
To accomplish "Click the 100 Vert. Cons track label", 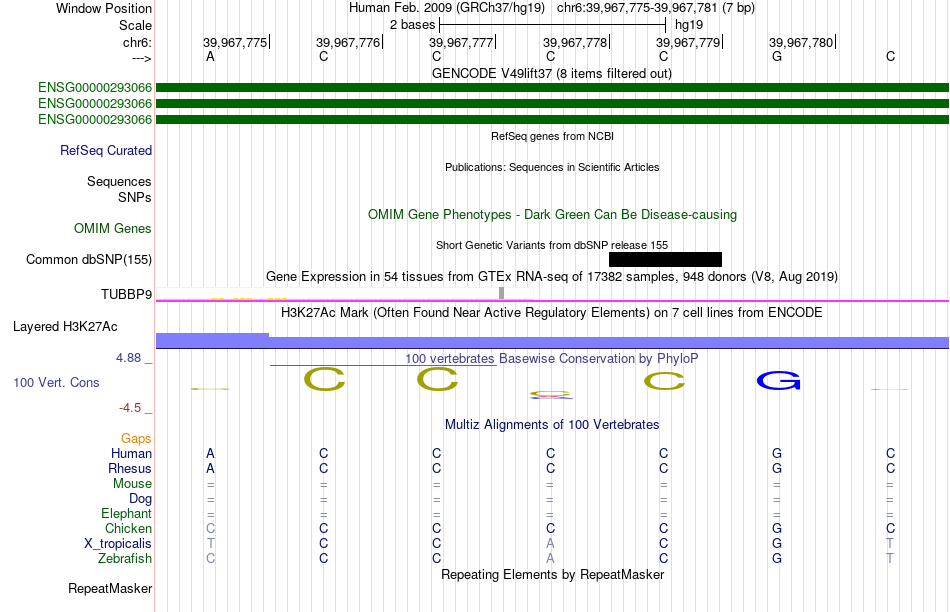I will [56, 382].
